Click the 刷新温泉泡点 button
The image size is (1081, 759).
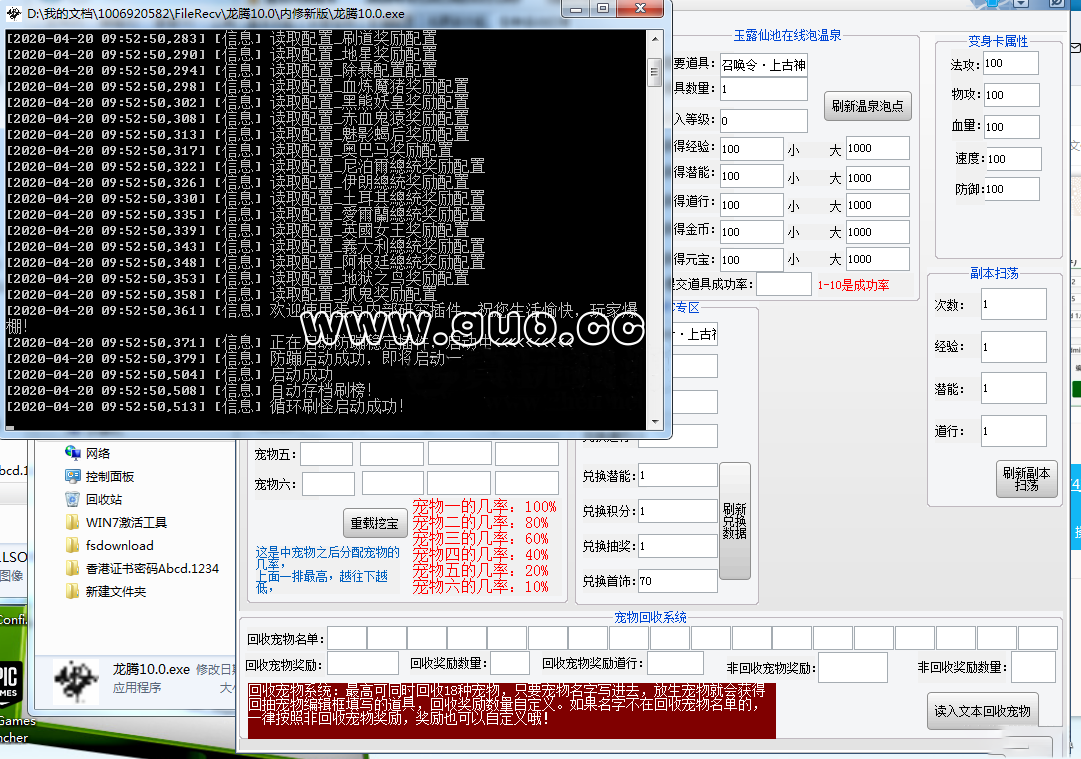[868, 106]
